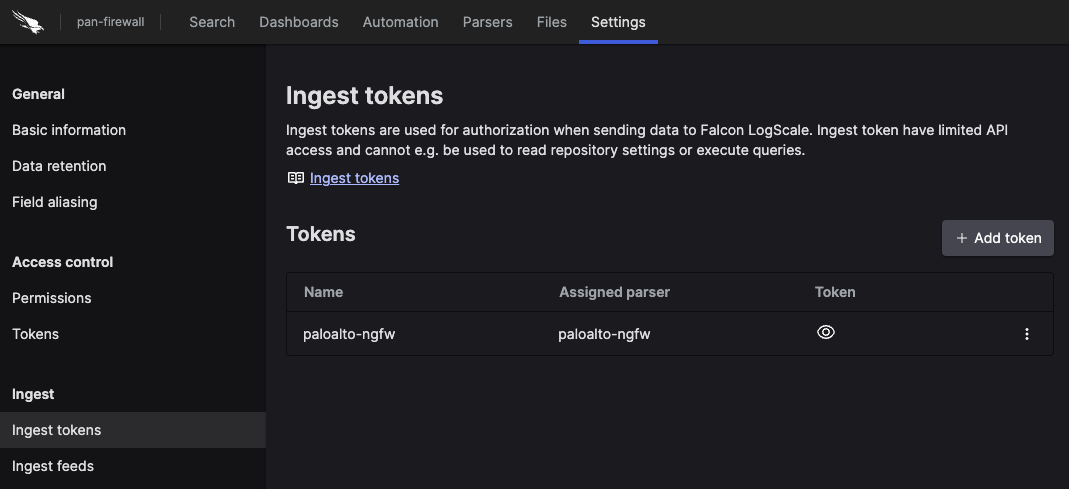Open Field aliasing settings
The image size is (1069, 489).
(55, 202)
